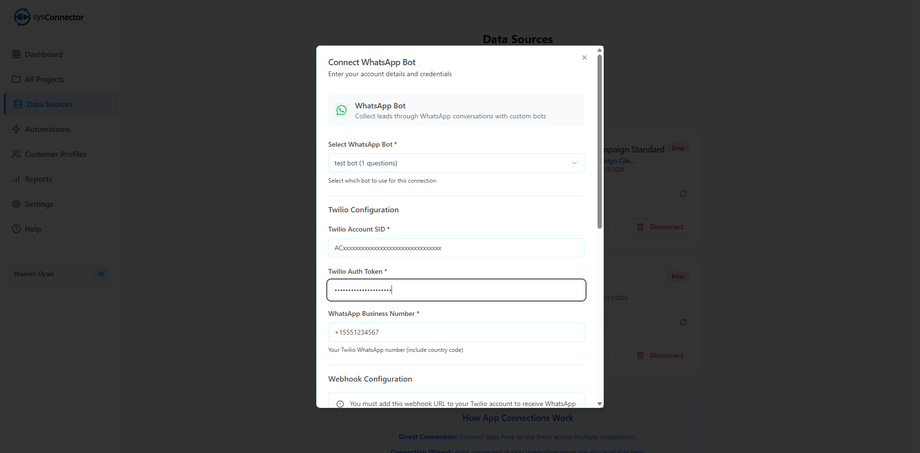Open Help in the sidebar

[x=60, y=229]
